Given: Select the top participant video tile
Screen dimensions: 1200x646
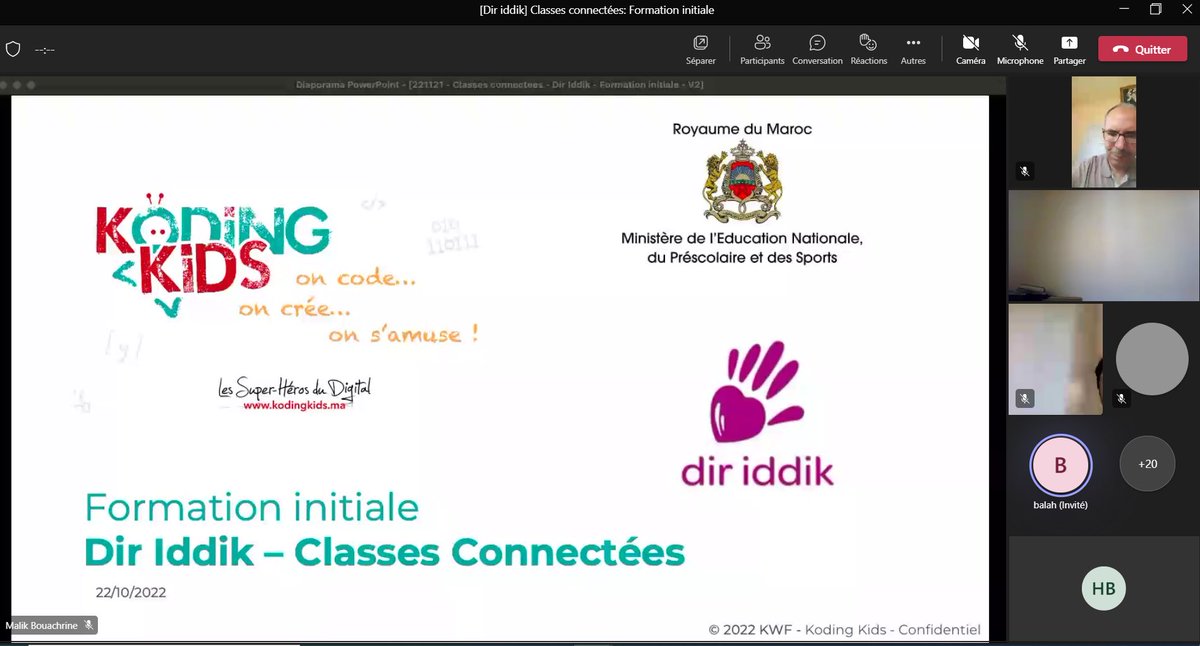Looking at the screenshot, I should (1104, 132).
